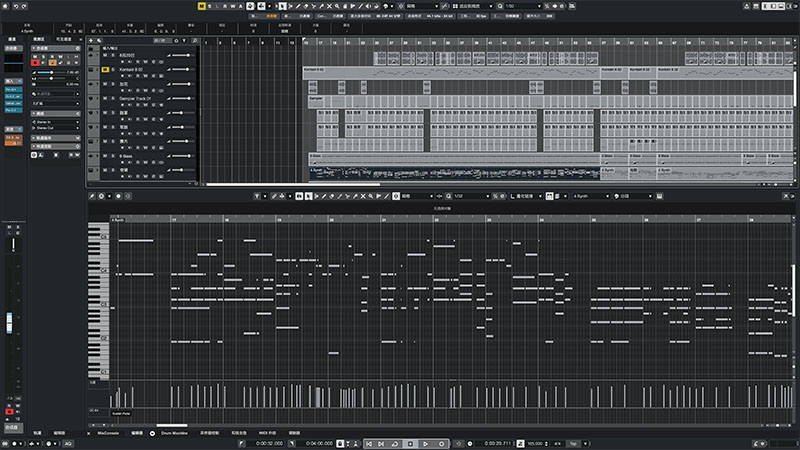Select the Mute (X) tool in top toolbar
Image resolution: width=800 pixels, height=450 pixels.
point(329,6)
